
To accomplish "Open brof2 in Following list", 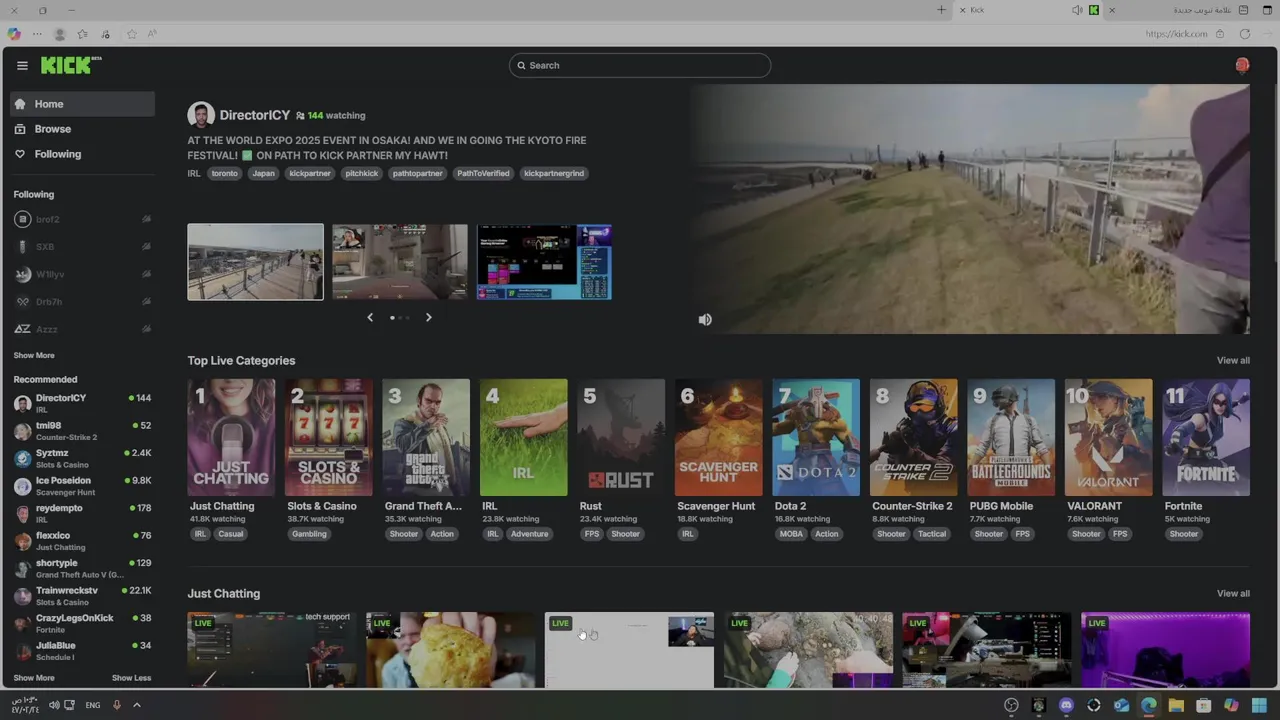I will 83,219.
